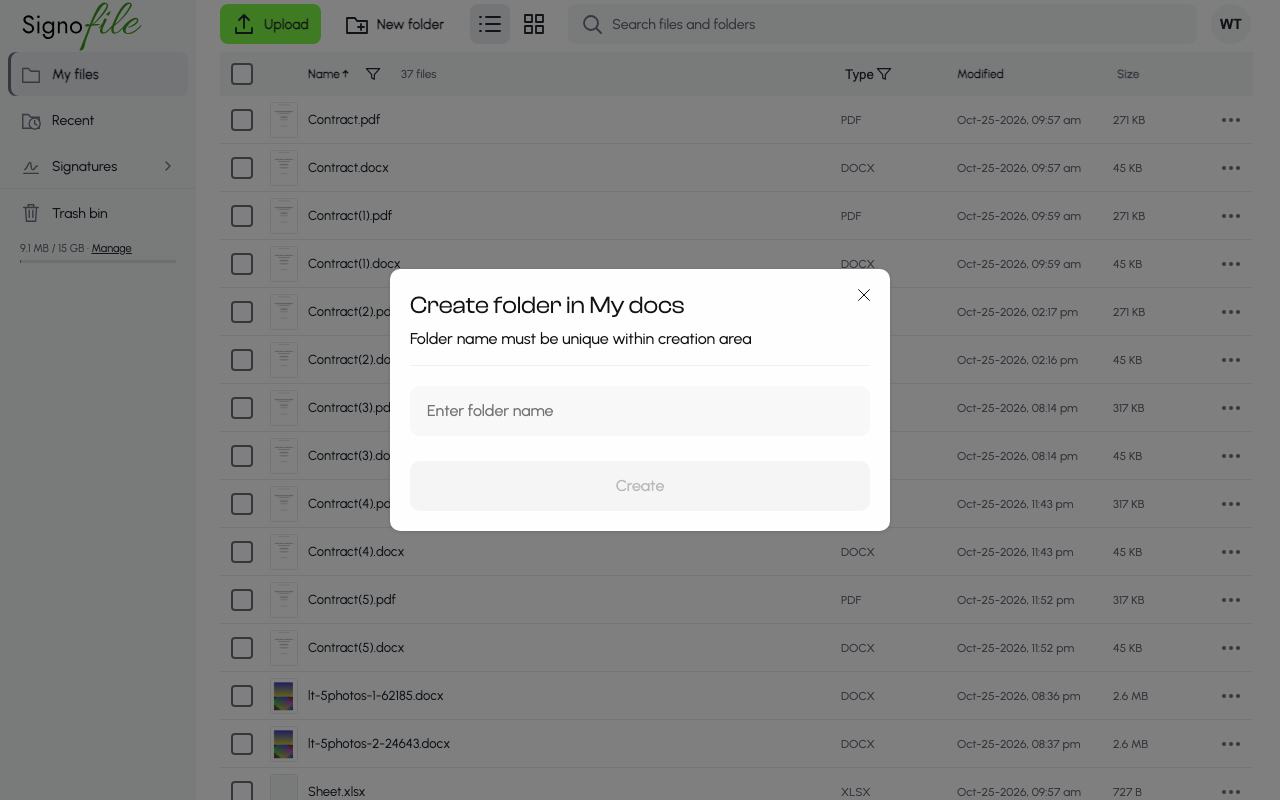The height and width of the screenshot is (800, 1280).
Task: Open more options for Contract(1).pdf
Action: click(1231, 216)
